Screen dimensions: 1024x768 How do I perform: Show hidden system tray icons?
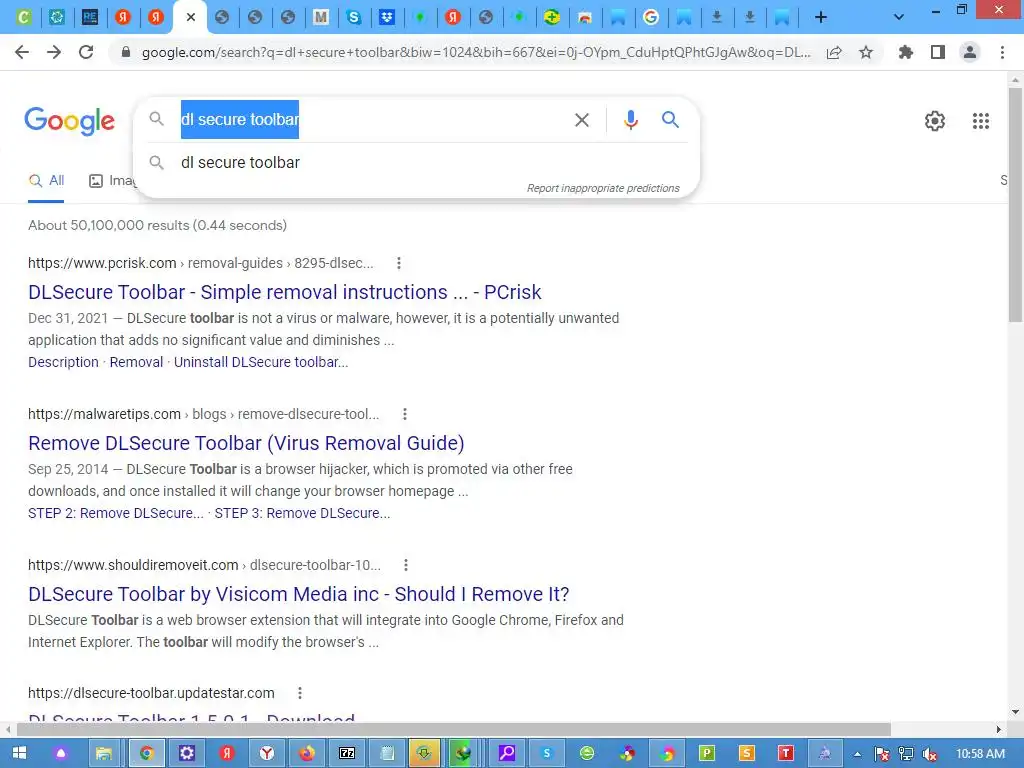[857, 754]
